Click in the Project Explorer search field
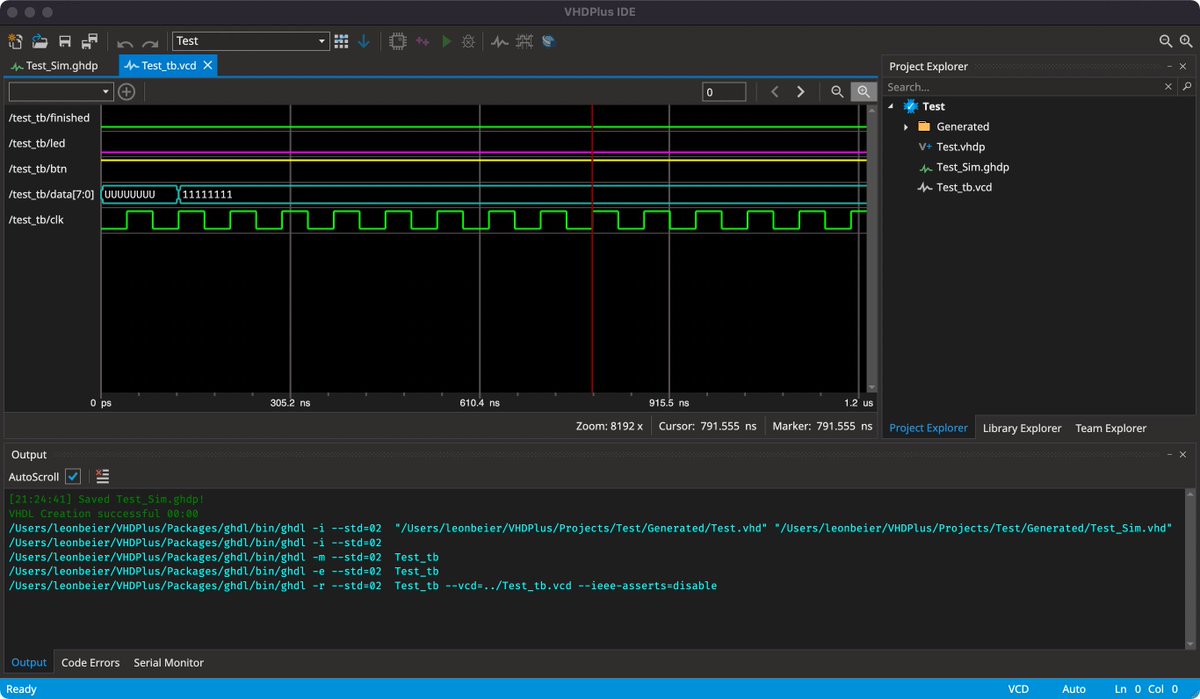The height and width of the screenshot is (699, 1200). tap(1024, 87)
